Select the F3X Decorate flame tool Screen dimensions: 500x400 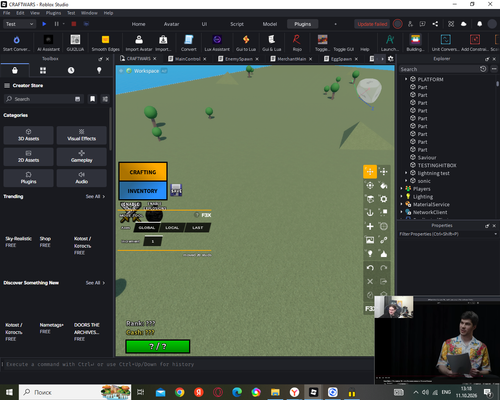[384, 254]
